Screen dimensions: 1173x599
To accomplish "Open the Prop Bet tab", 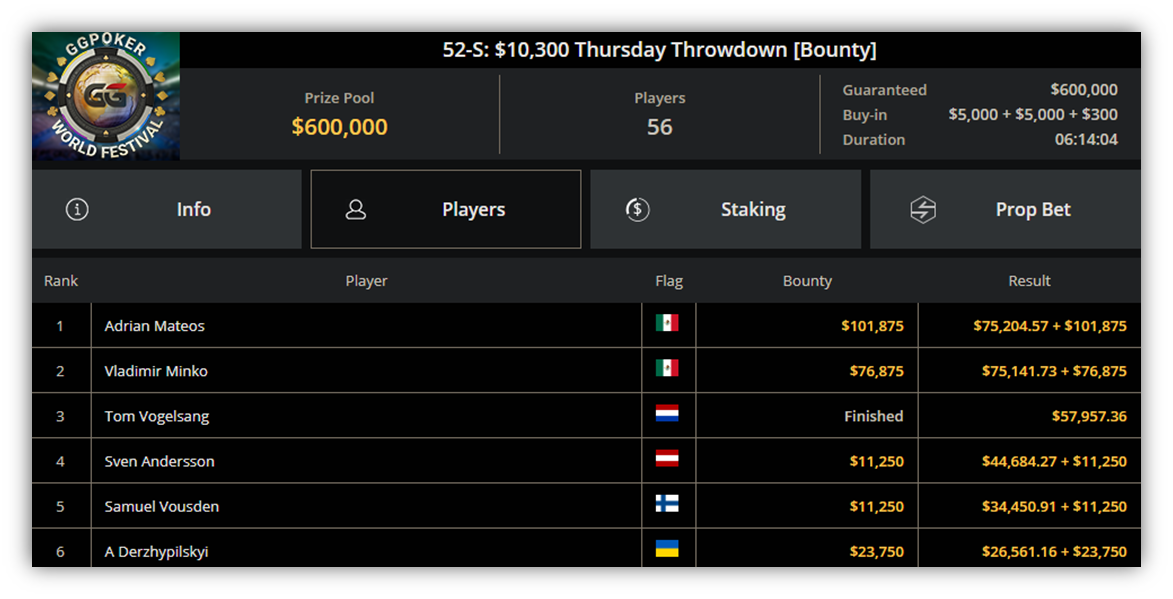I will 1005,209.
